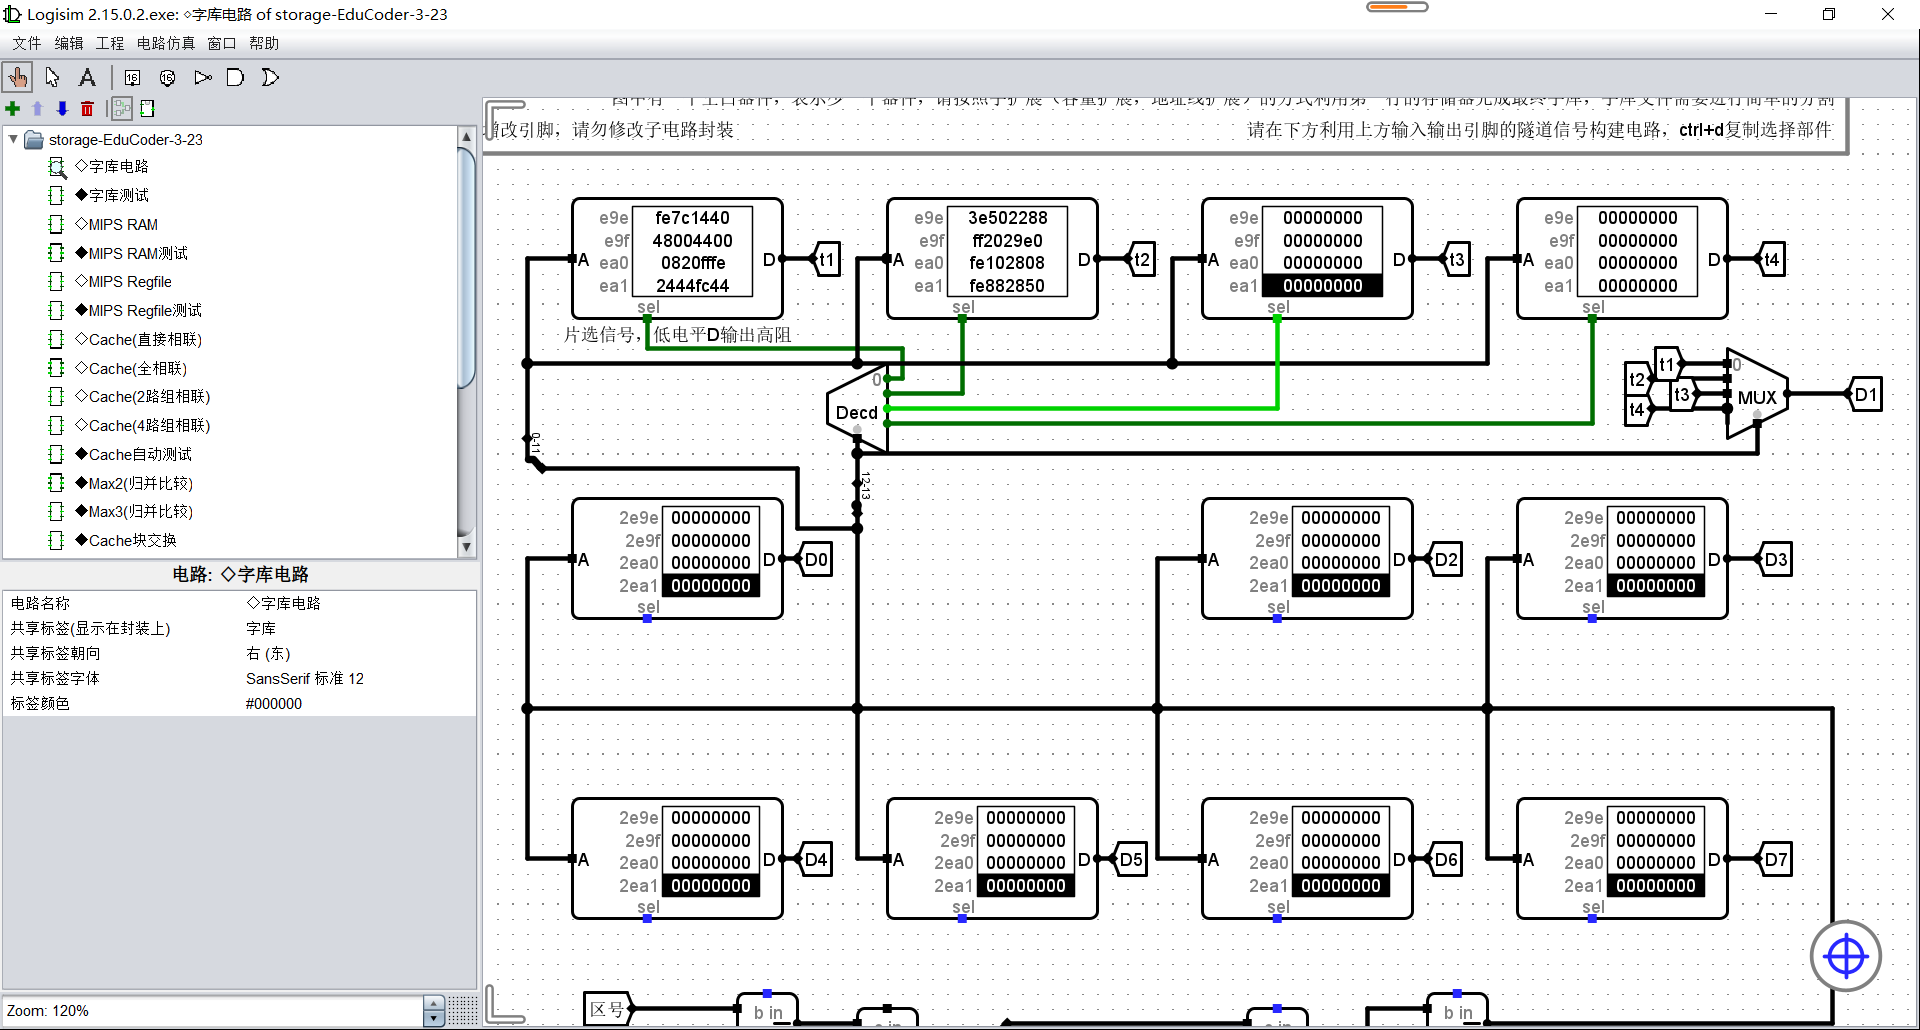Screen dimensions: 1920x1030
Task: Select the AND gate tool
Action: tap(235, 77)
